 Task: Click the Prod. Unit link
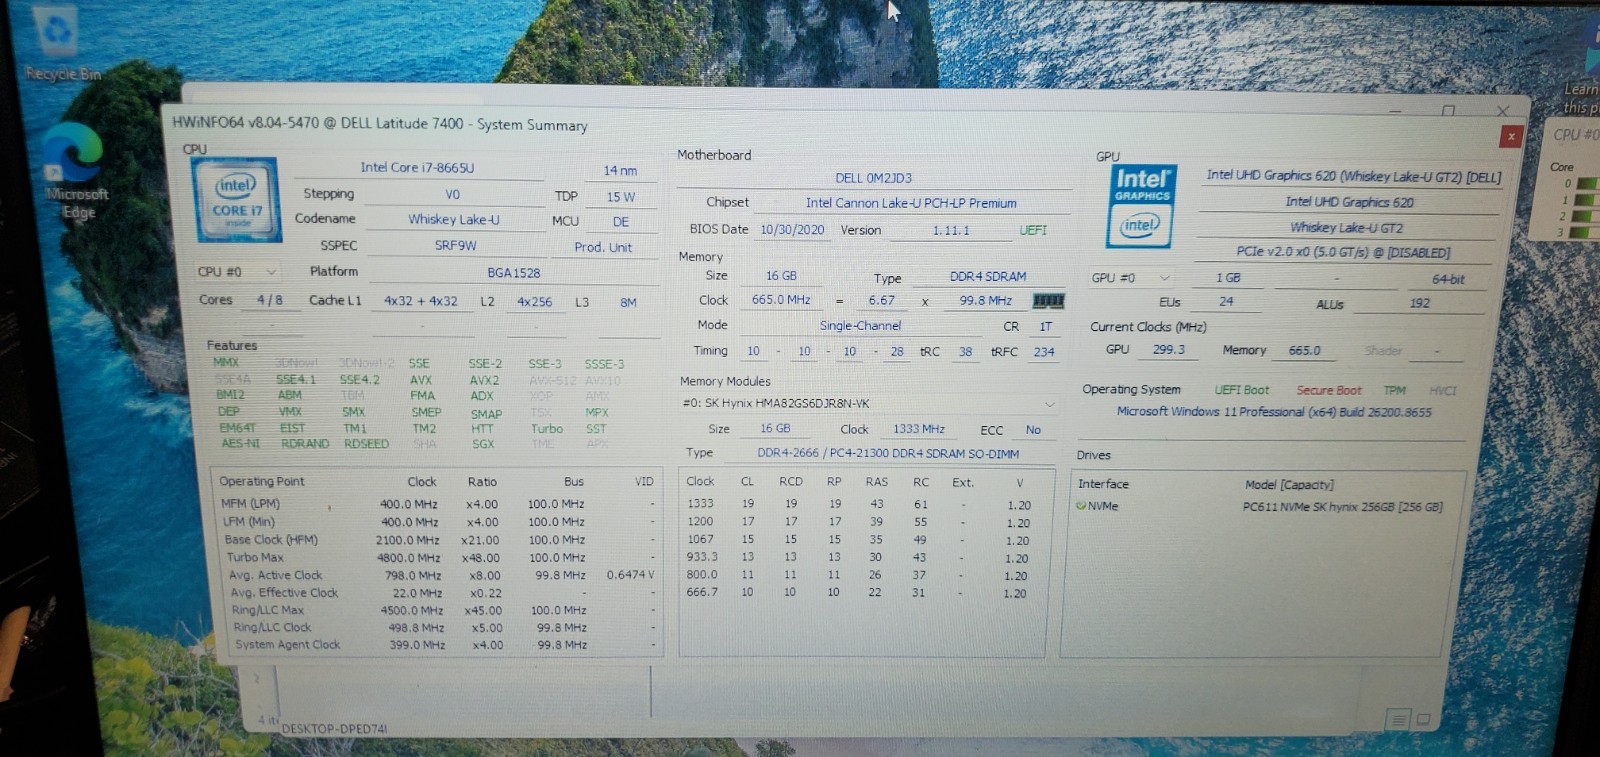click(x=603, y=247)
